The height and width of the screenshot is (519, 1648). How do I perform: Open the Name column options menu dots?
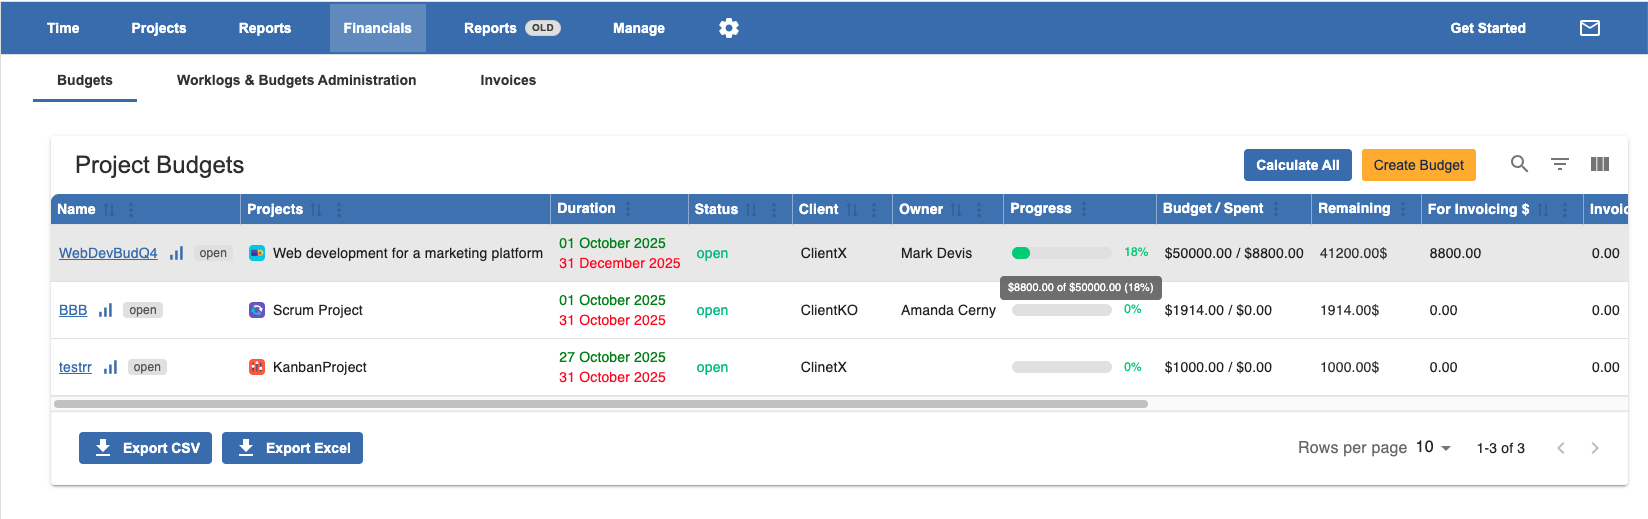click(131, 209)
